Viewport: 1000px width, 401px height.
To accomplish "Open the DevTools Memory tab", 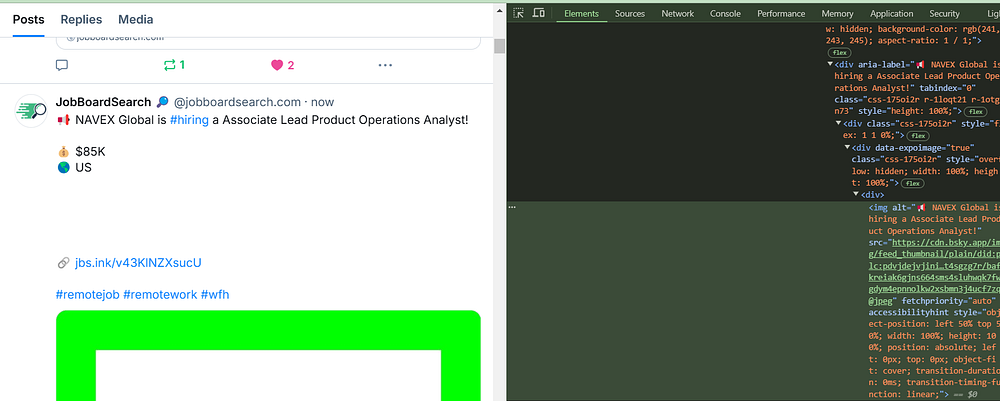I will (837, 13).
